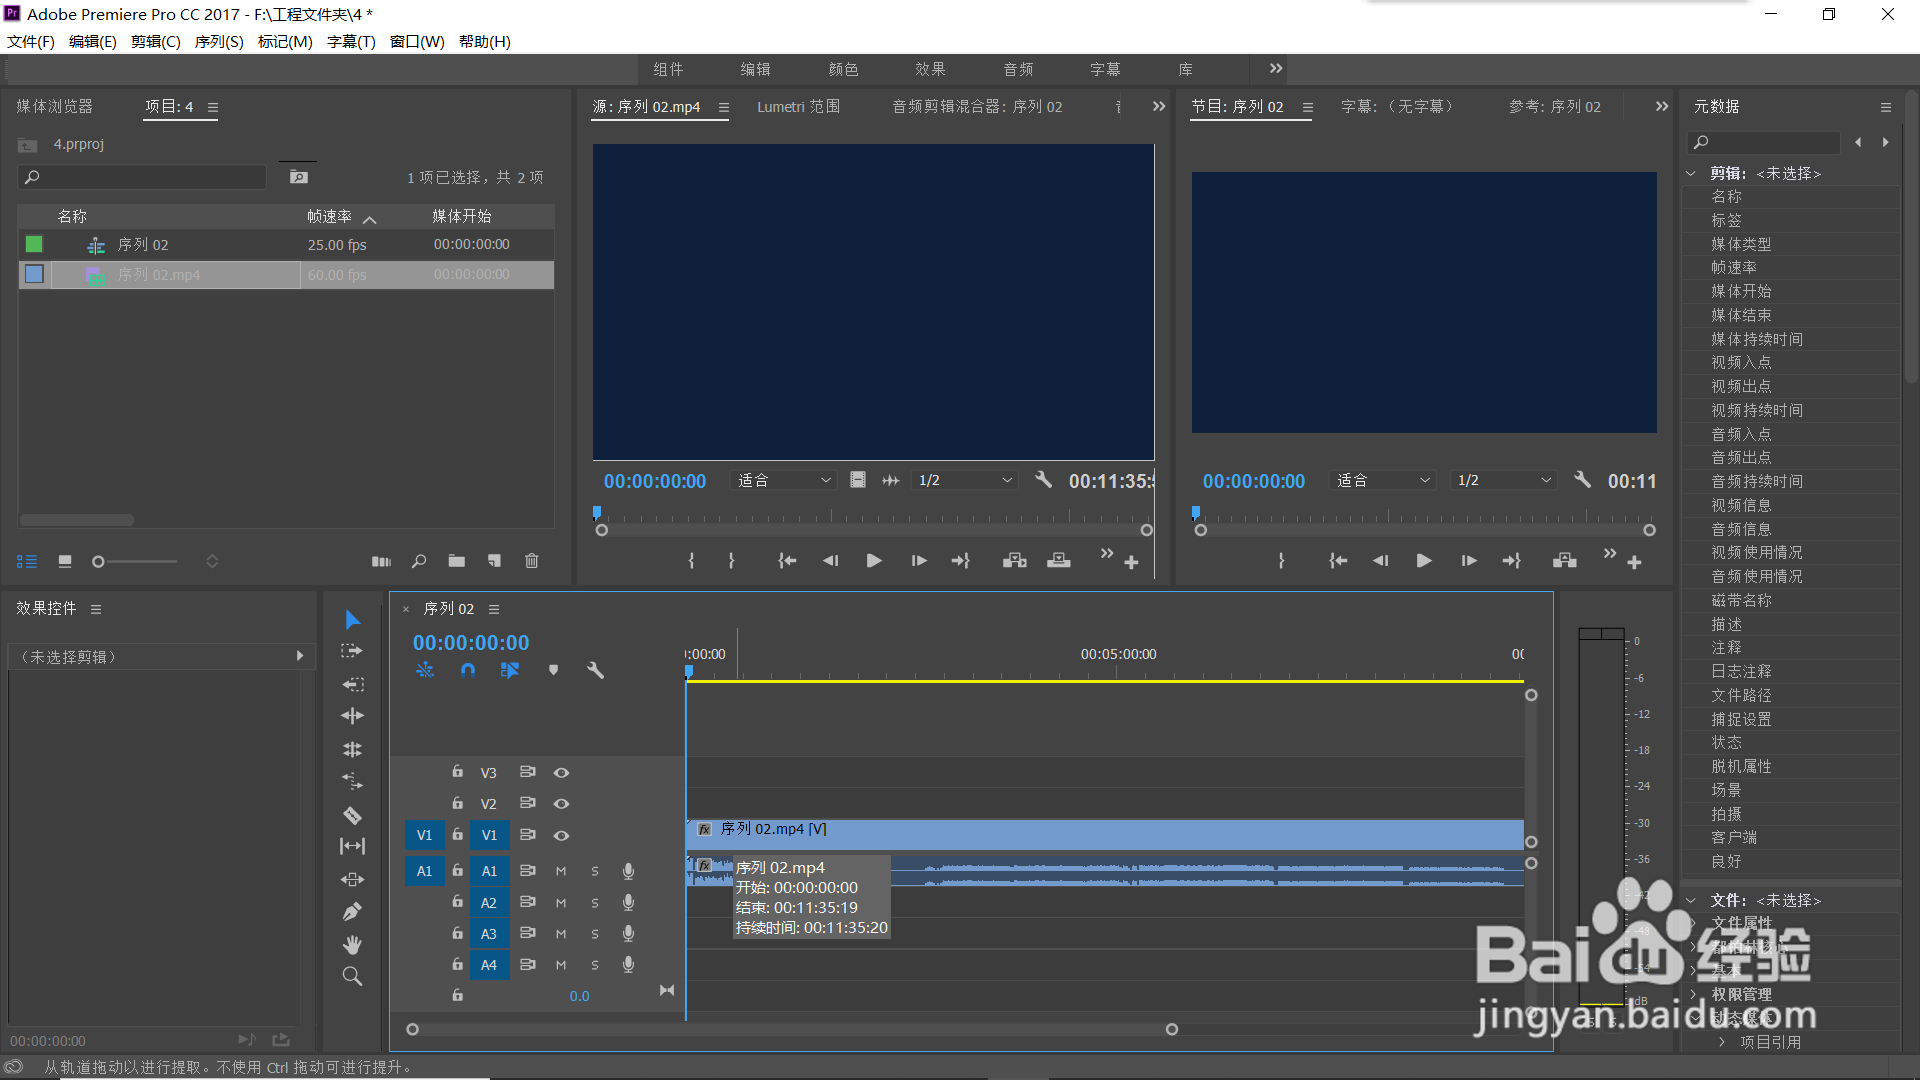Switch project panel to list view
Screen dimensions: 1920x1080
27,562
